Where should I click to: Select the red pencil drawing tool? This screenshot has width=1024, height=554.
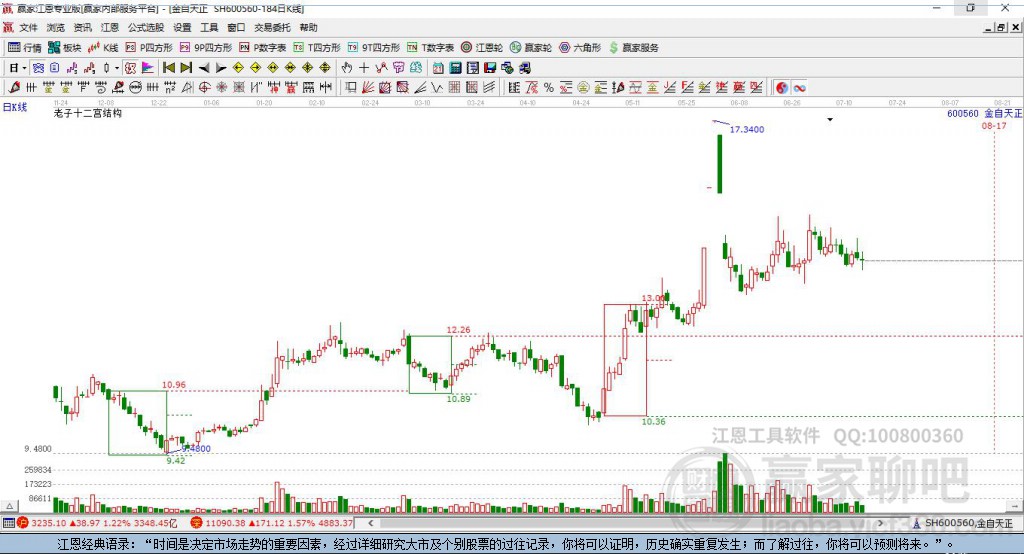pyautogui.click(x=14, y=88)
